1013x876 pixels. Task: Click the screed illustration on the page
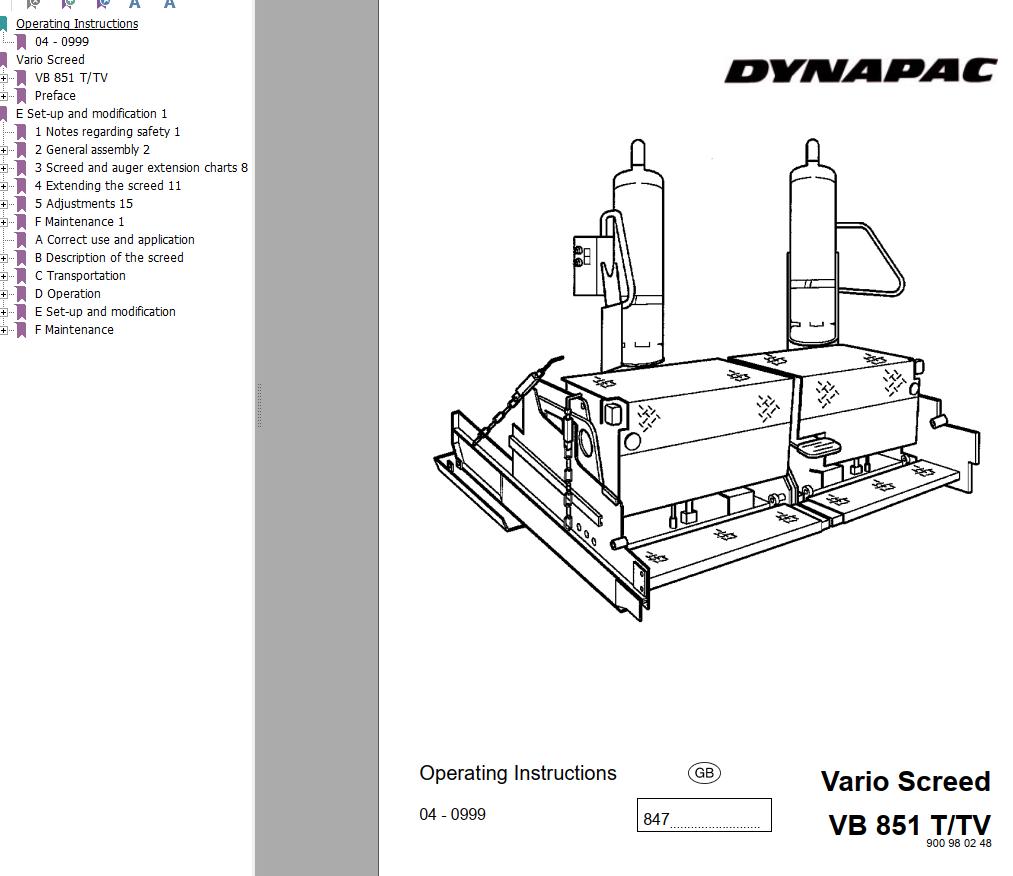[707, 380]
